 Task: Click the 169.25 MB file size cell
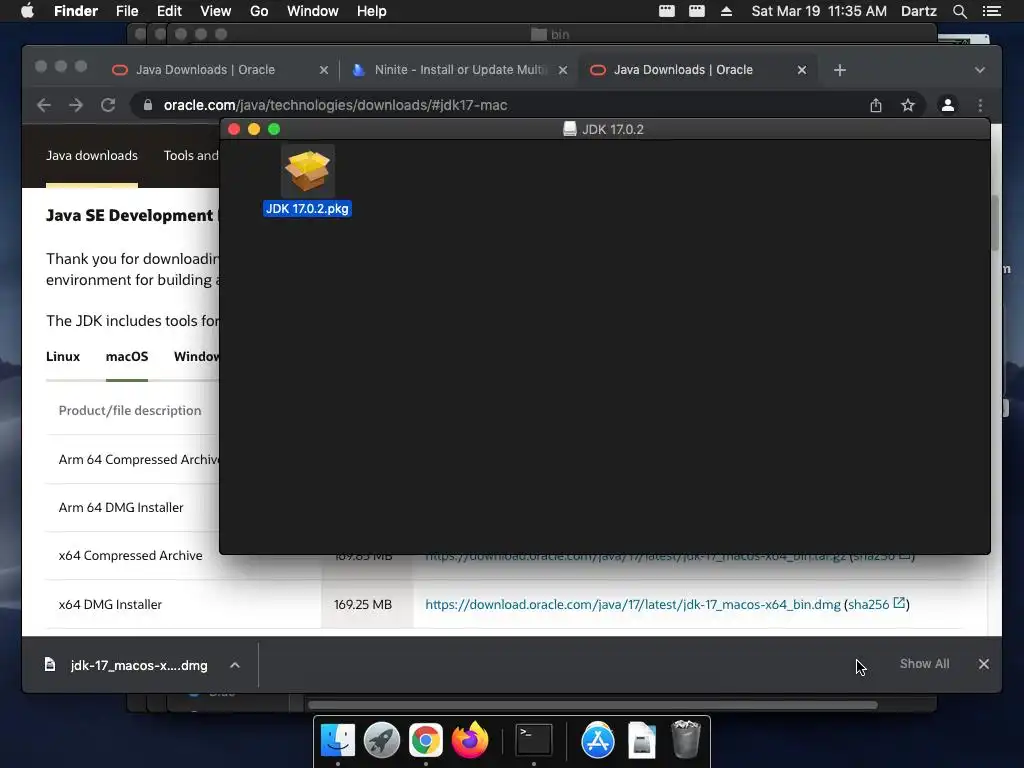tap(363, 605)
